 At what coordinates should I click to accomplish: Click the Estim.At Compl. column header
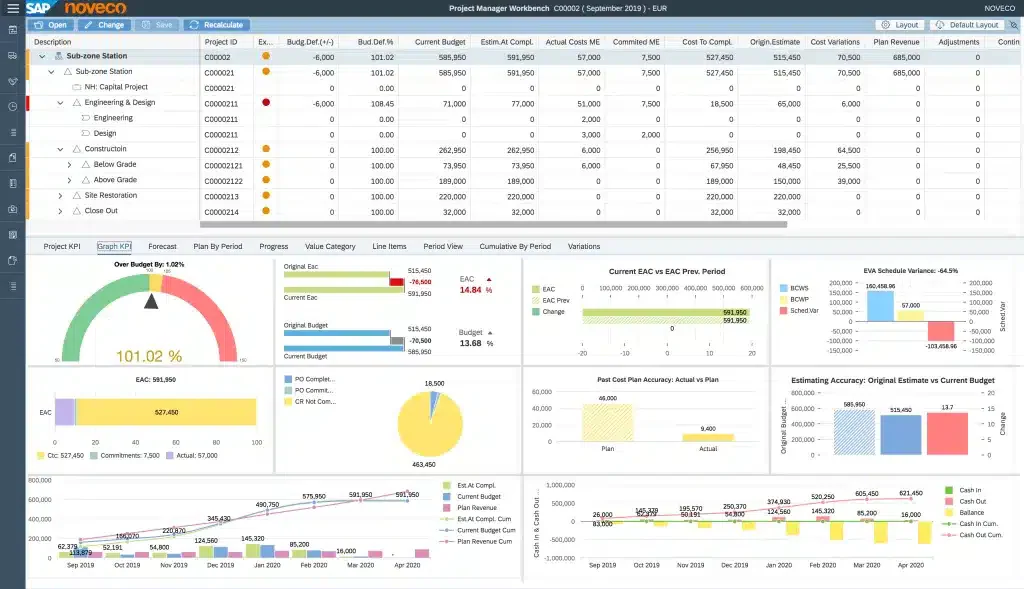(507, 42)
